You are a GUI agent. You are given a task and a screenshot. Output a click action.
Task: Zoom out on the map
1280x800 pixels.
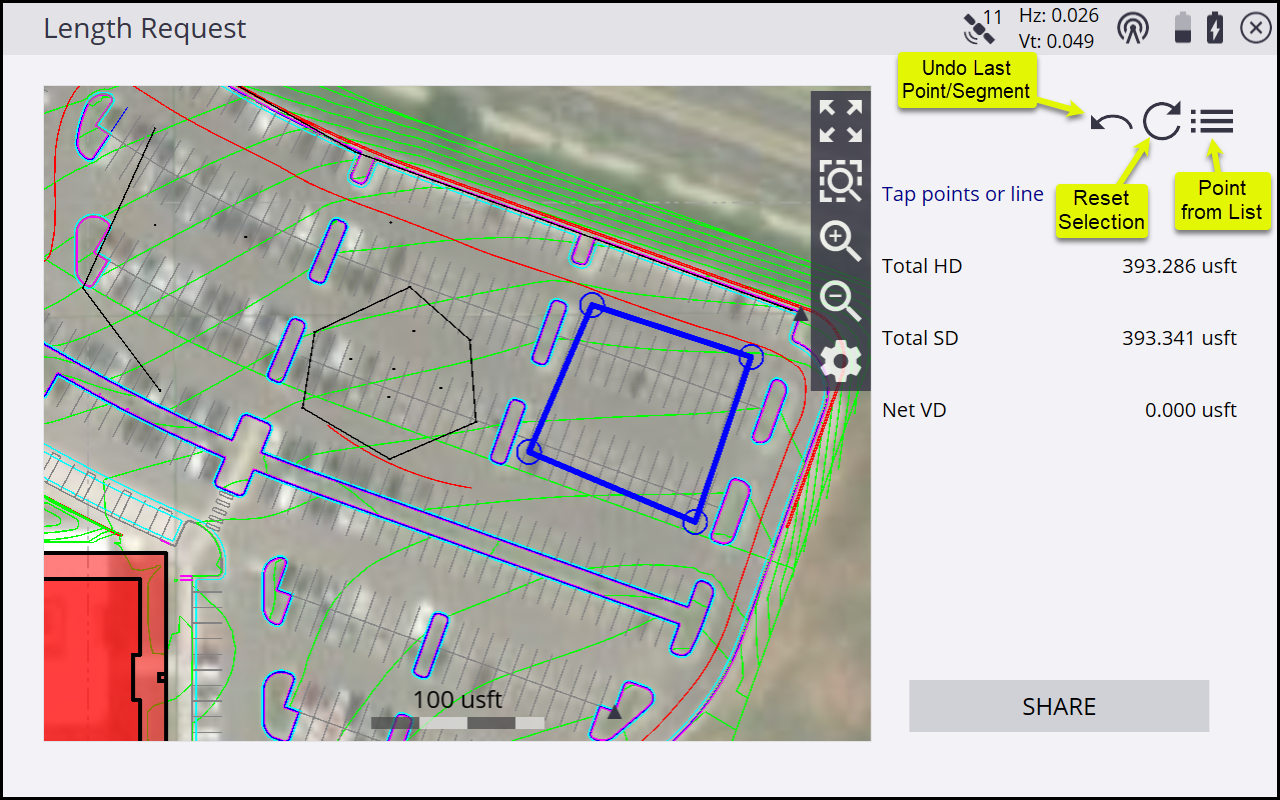point(840,300)
